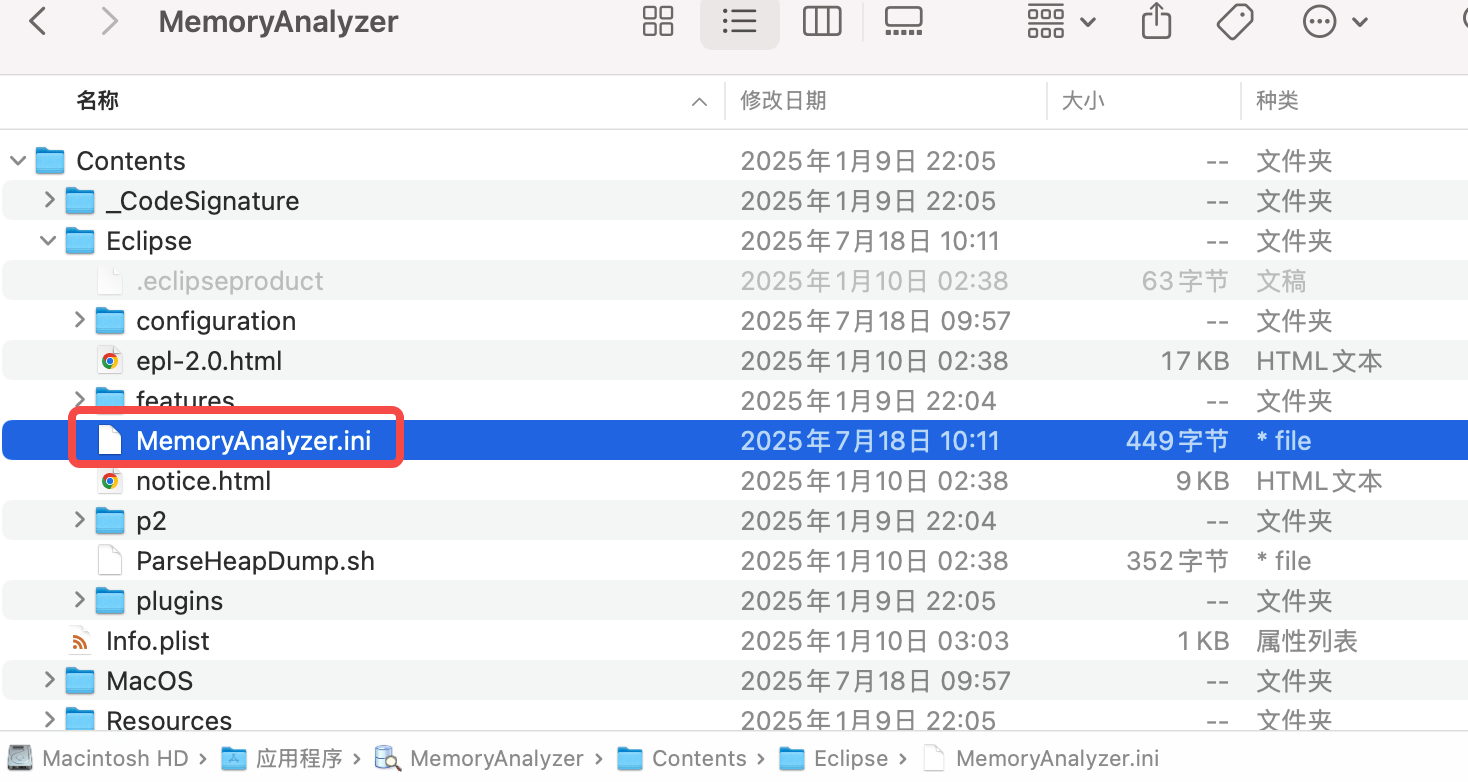Select the Eclipse folder icon in the list

click(x=80, y=241)
